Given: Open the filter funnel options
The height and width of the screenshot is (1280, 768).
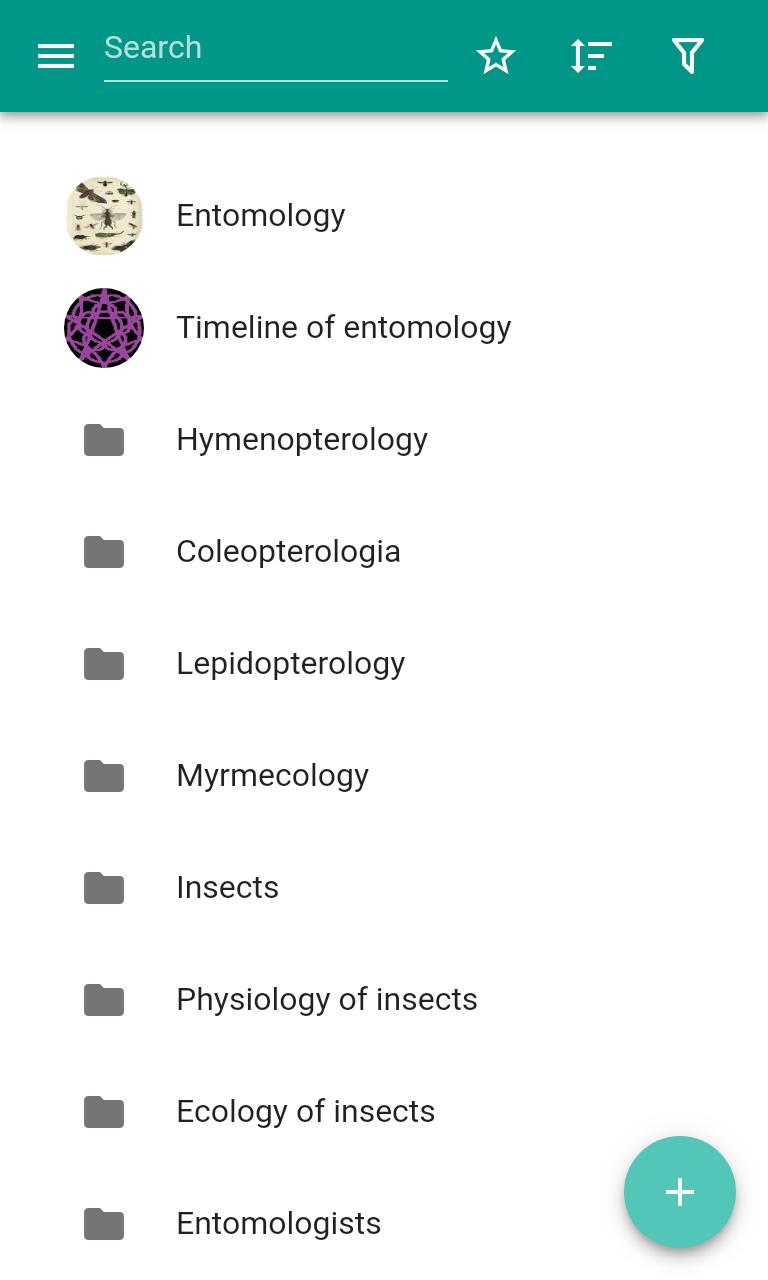Looking at the screenshot, I should click(x=688, y=56).
